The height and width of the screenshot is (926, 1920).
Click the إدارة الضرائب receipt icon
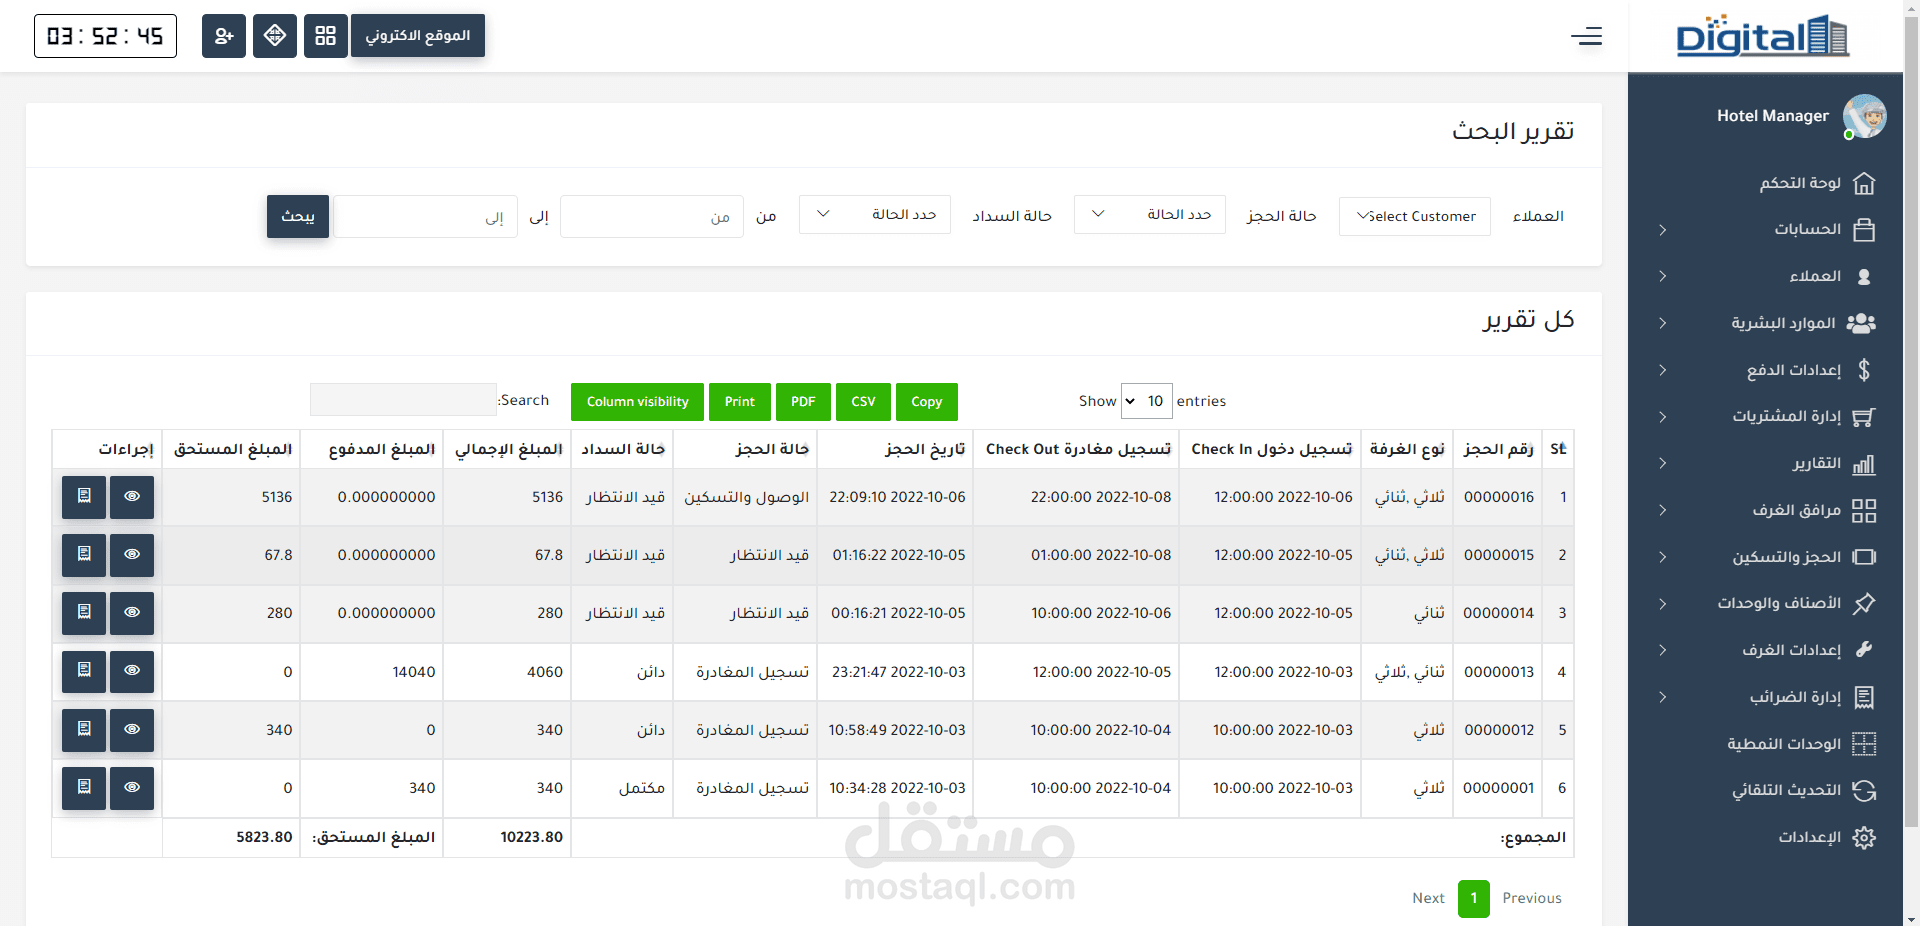tap(1864, 697)
